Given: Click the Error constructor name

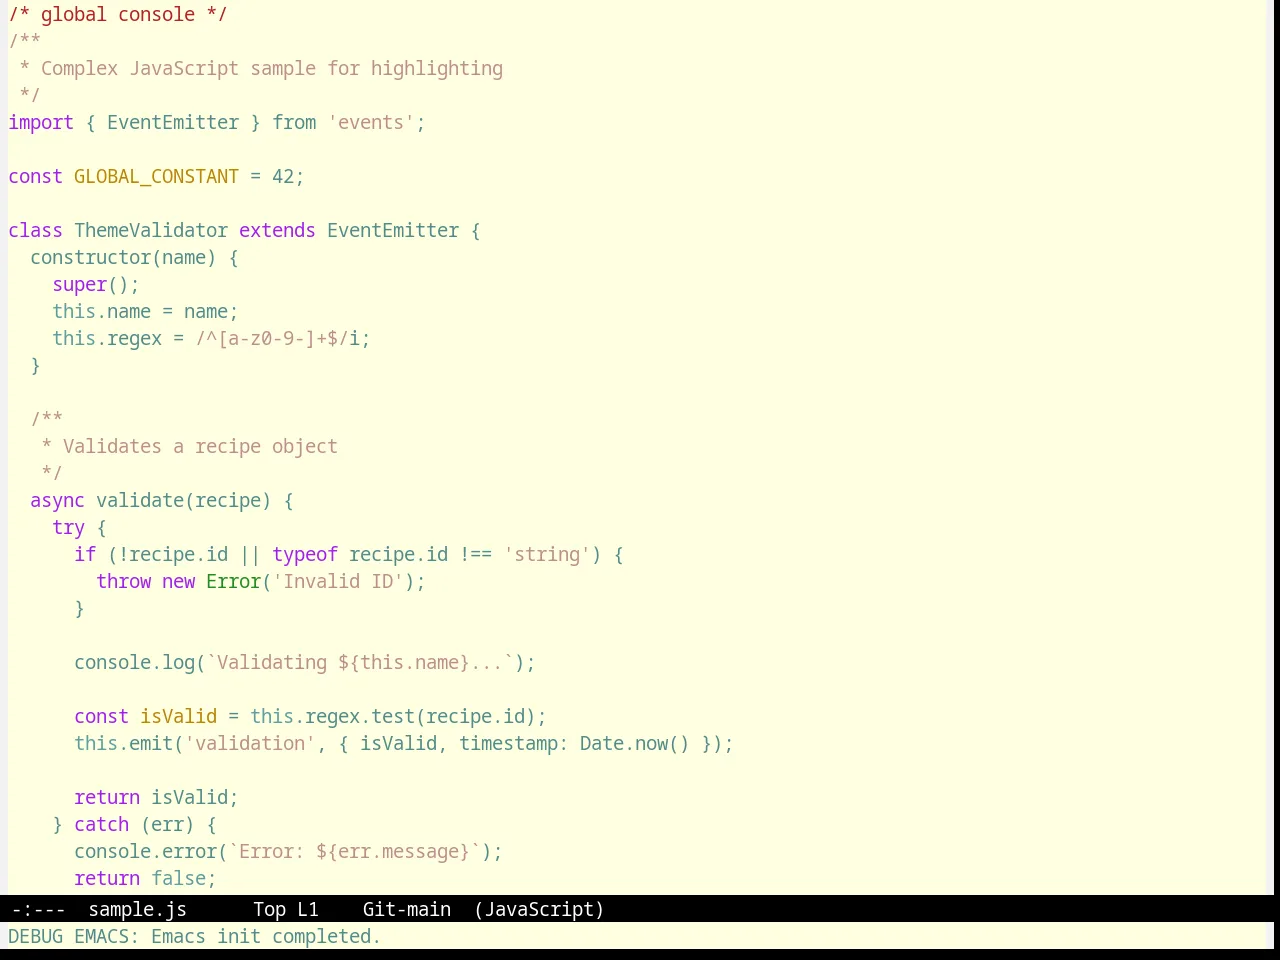Looking at the screenshot, I should point(233,581).
